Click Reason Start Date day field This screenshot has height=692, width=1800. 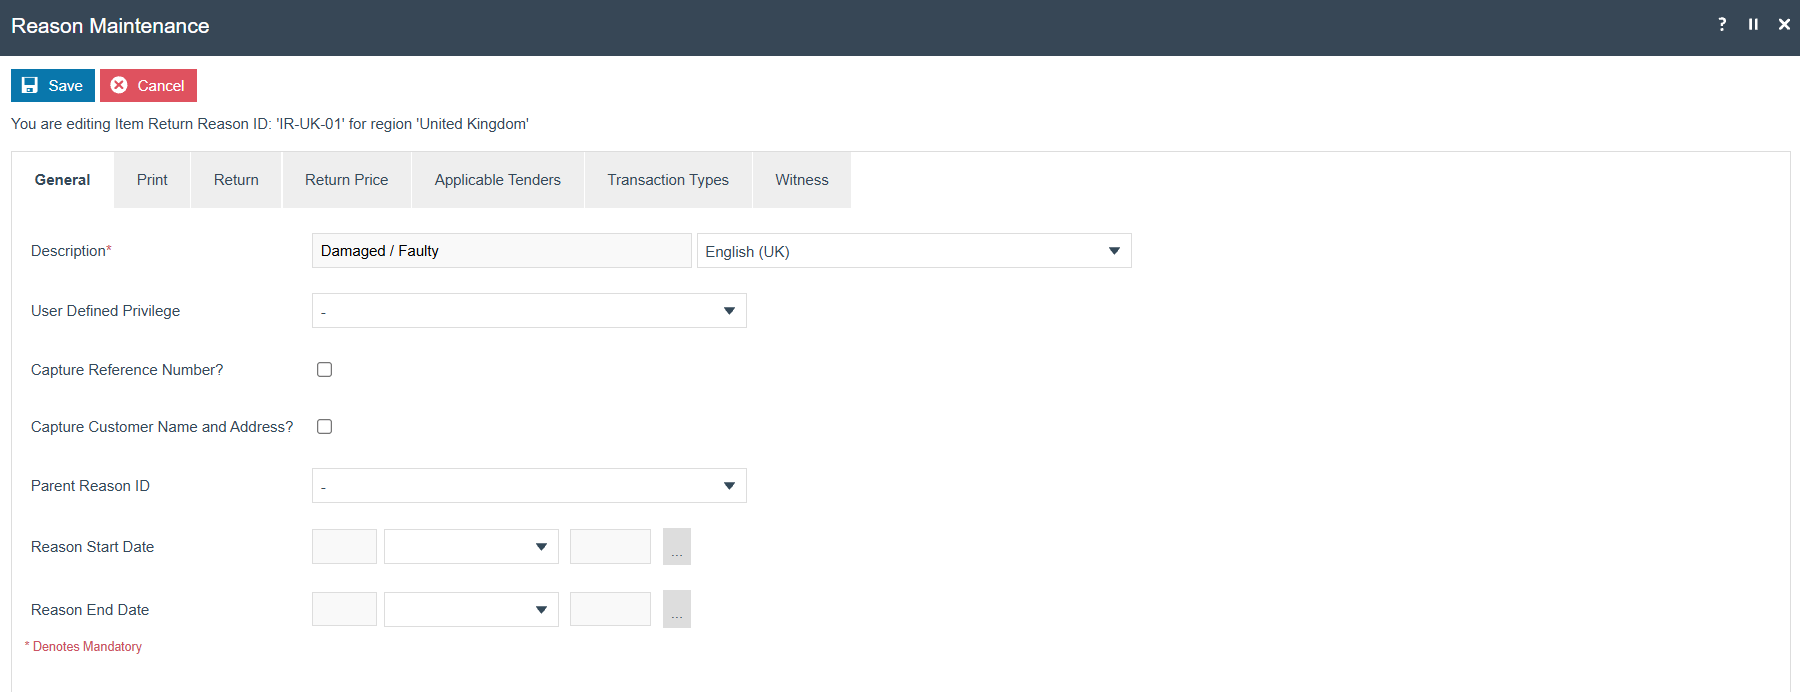(344, 547)
